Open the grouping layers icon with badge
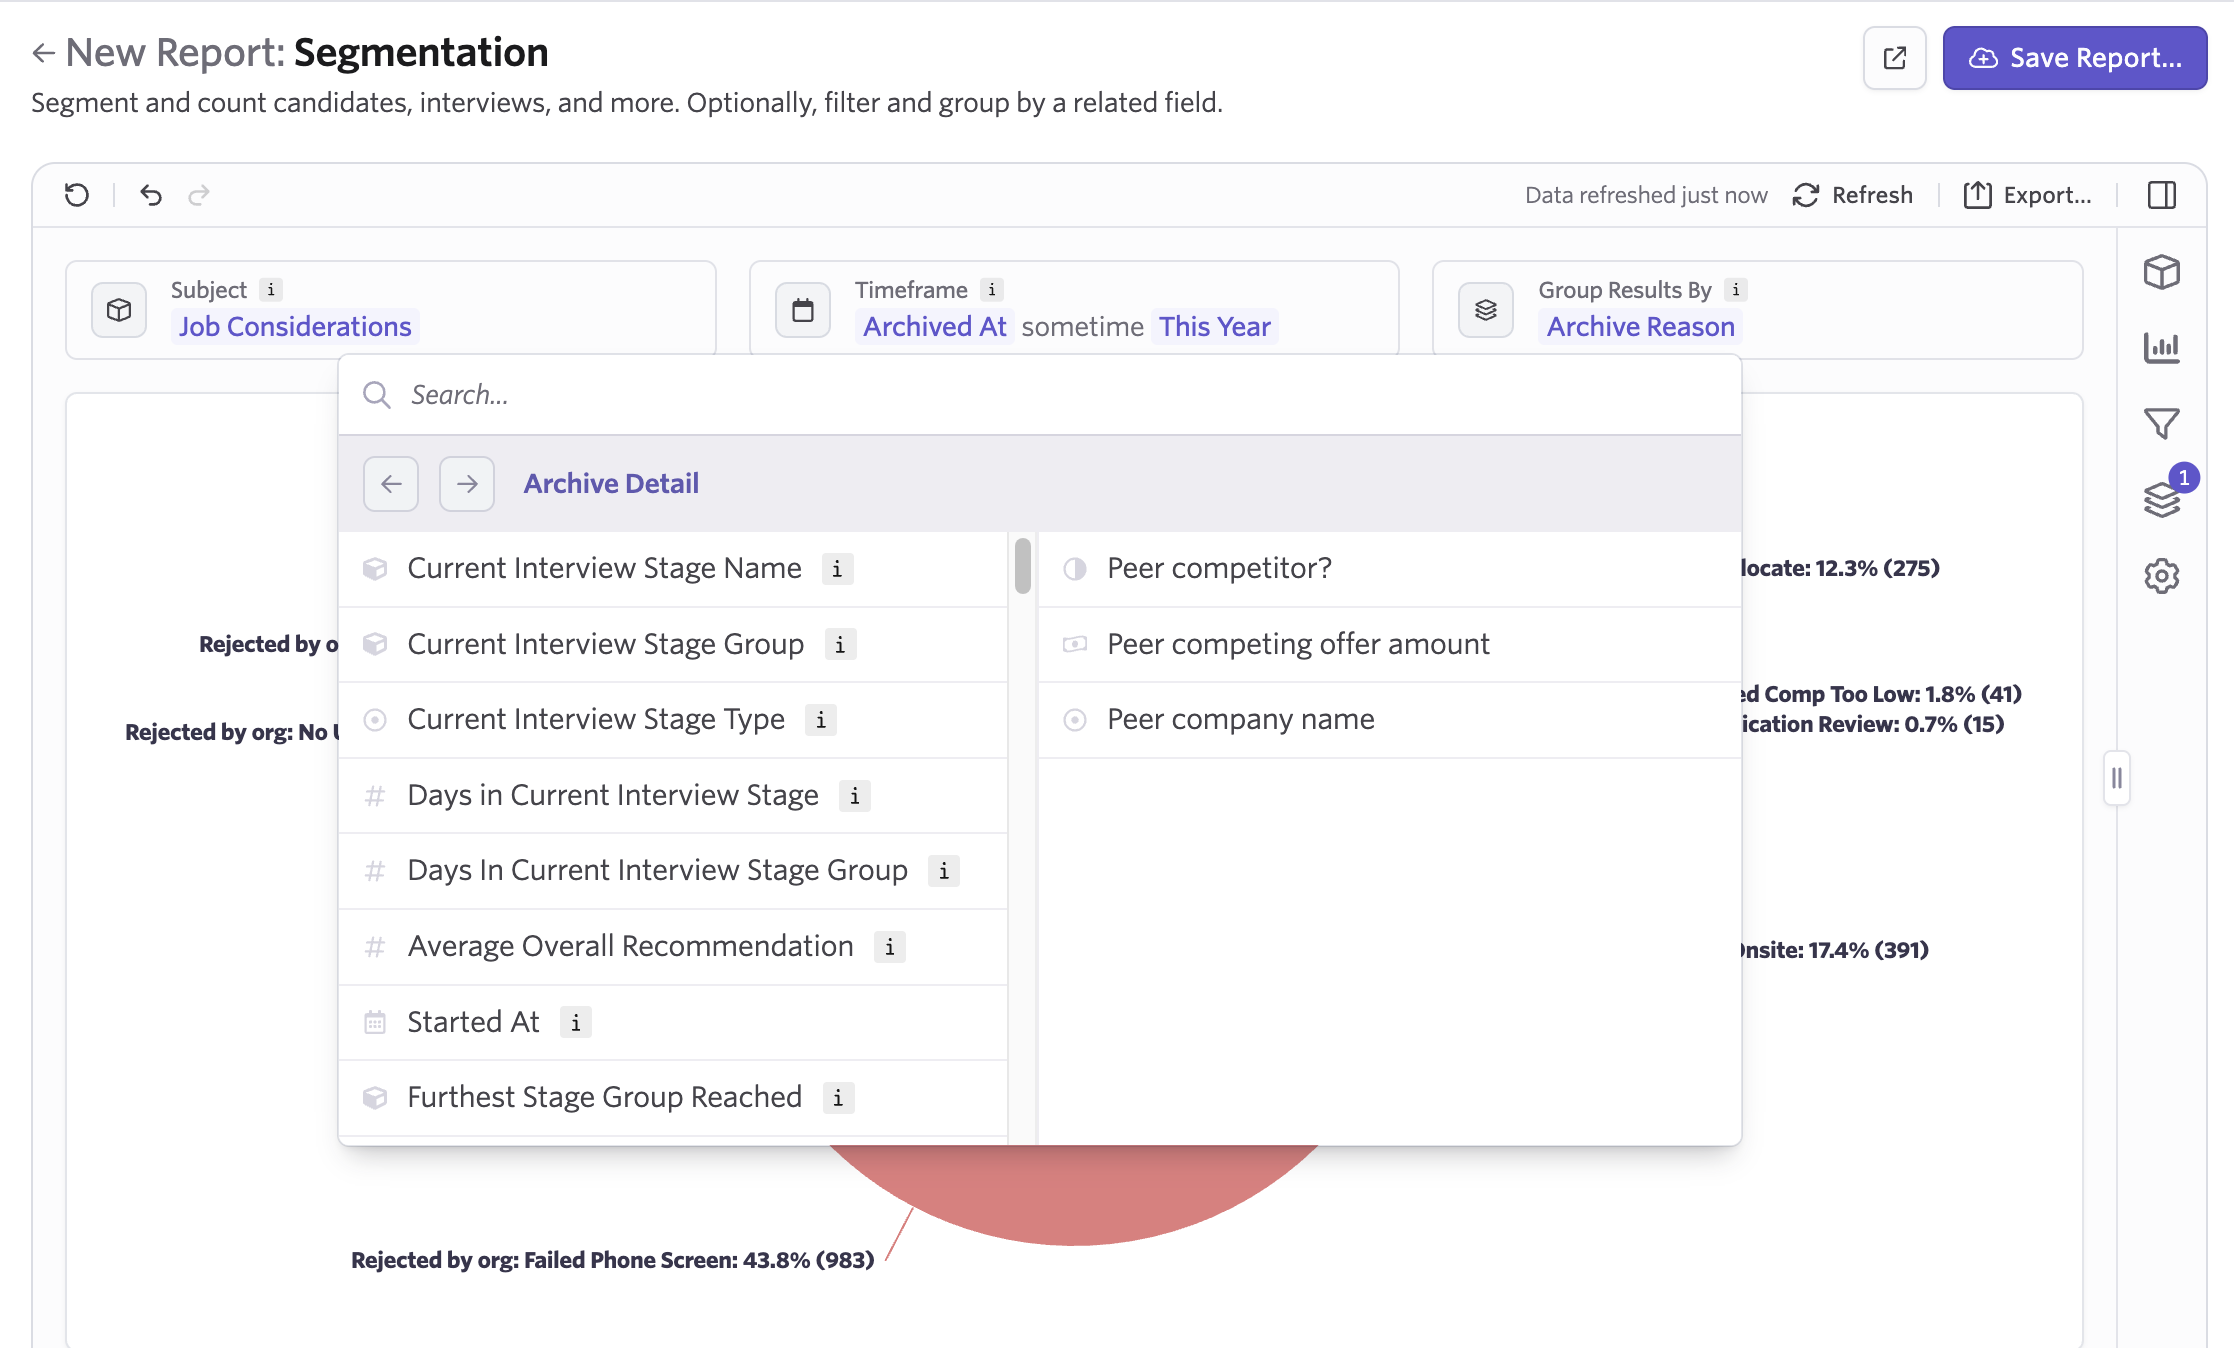 coord(2161,500)
